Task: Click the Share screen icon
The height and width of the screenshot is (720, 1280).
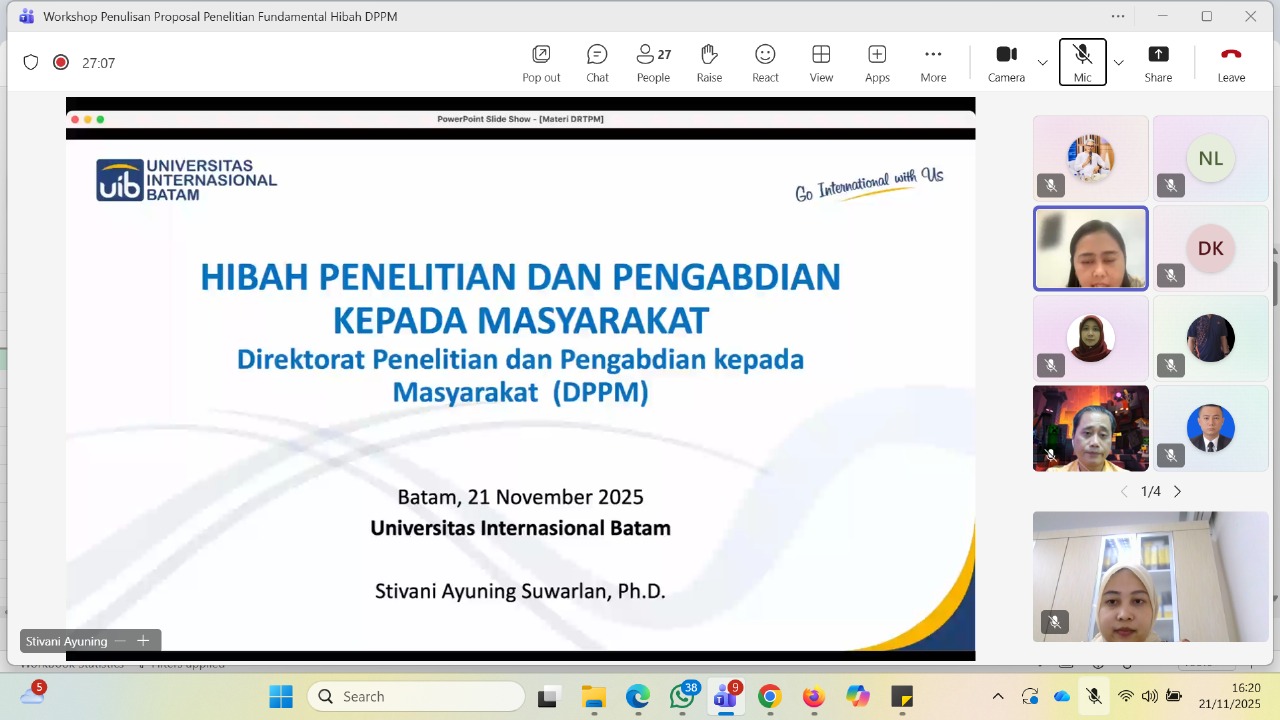Action: click(1158, 63)
